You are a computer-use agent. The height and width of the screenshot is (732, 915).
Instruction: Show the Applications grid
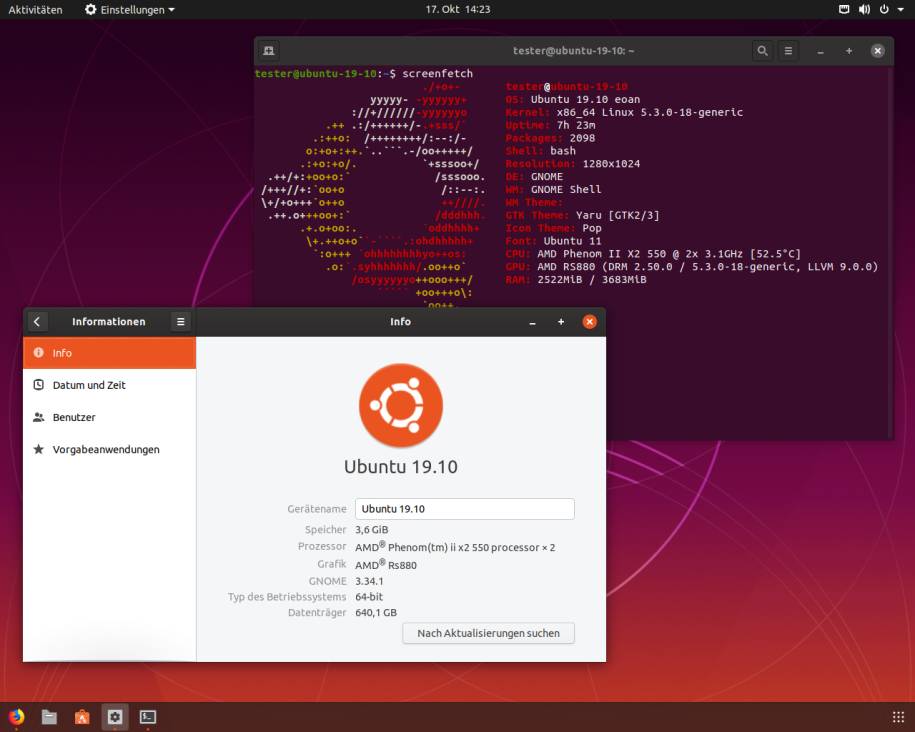pyautogui.click(x=897, y=715)
